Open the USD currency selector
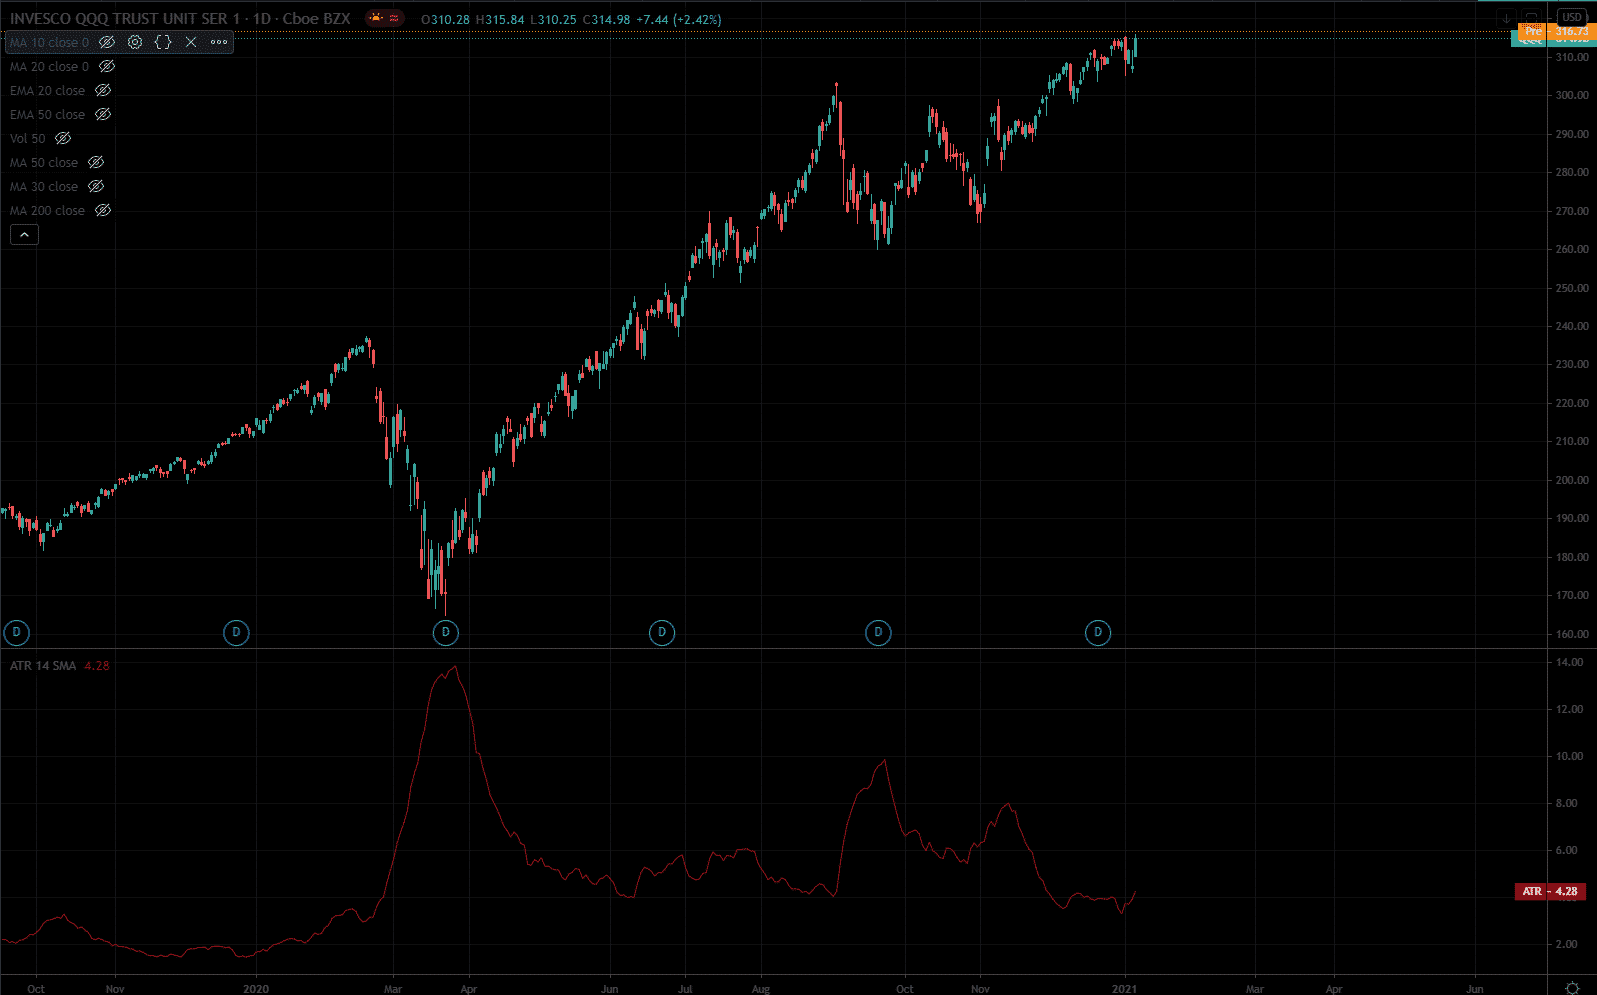Image resolution: width=1597 pixels, height=995 pixels. pos(1572,17)
